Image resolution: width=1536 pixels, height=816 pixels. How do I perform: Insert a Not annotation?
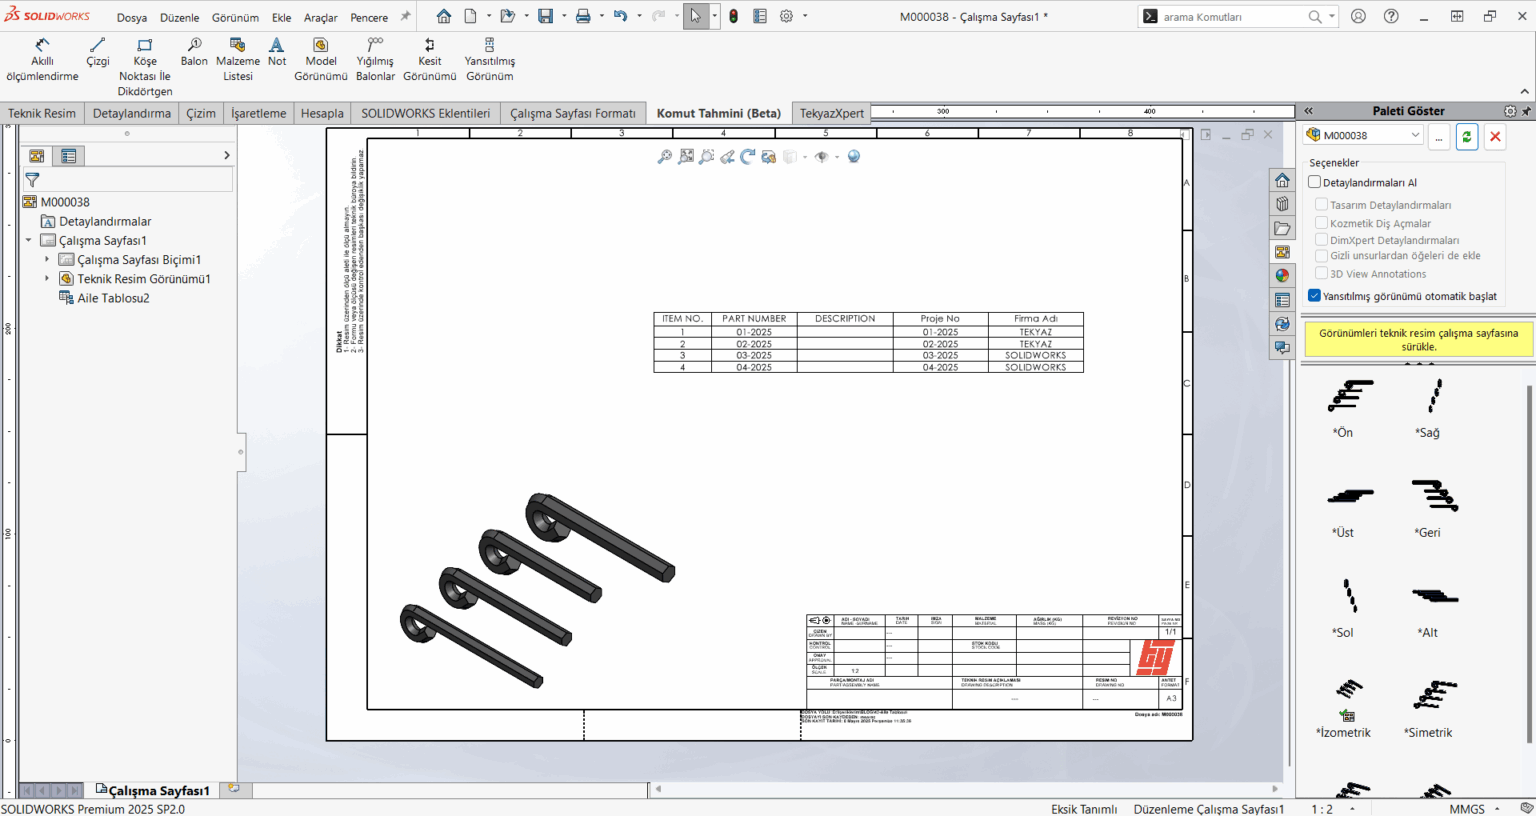click(277, 52)
